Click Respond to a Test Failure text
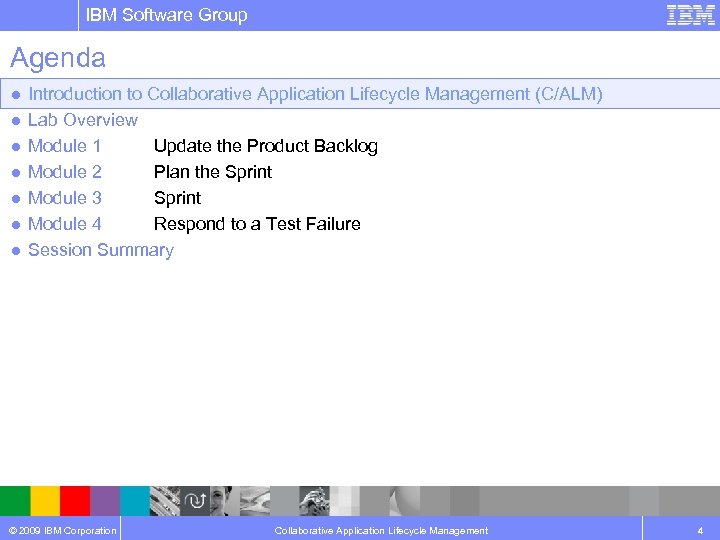Image resolution: width=720 pixels, height=540 pixels. point(257,224)
